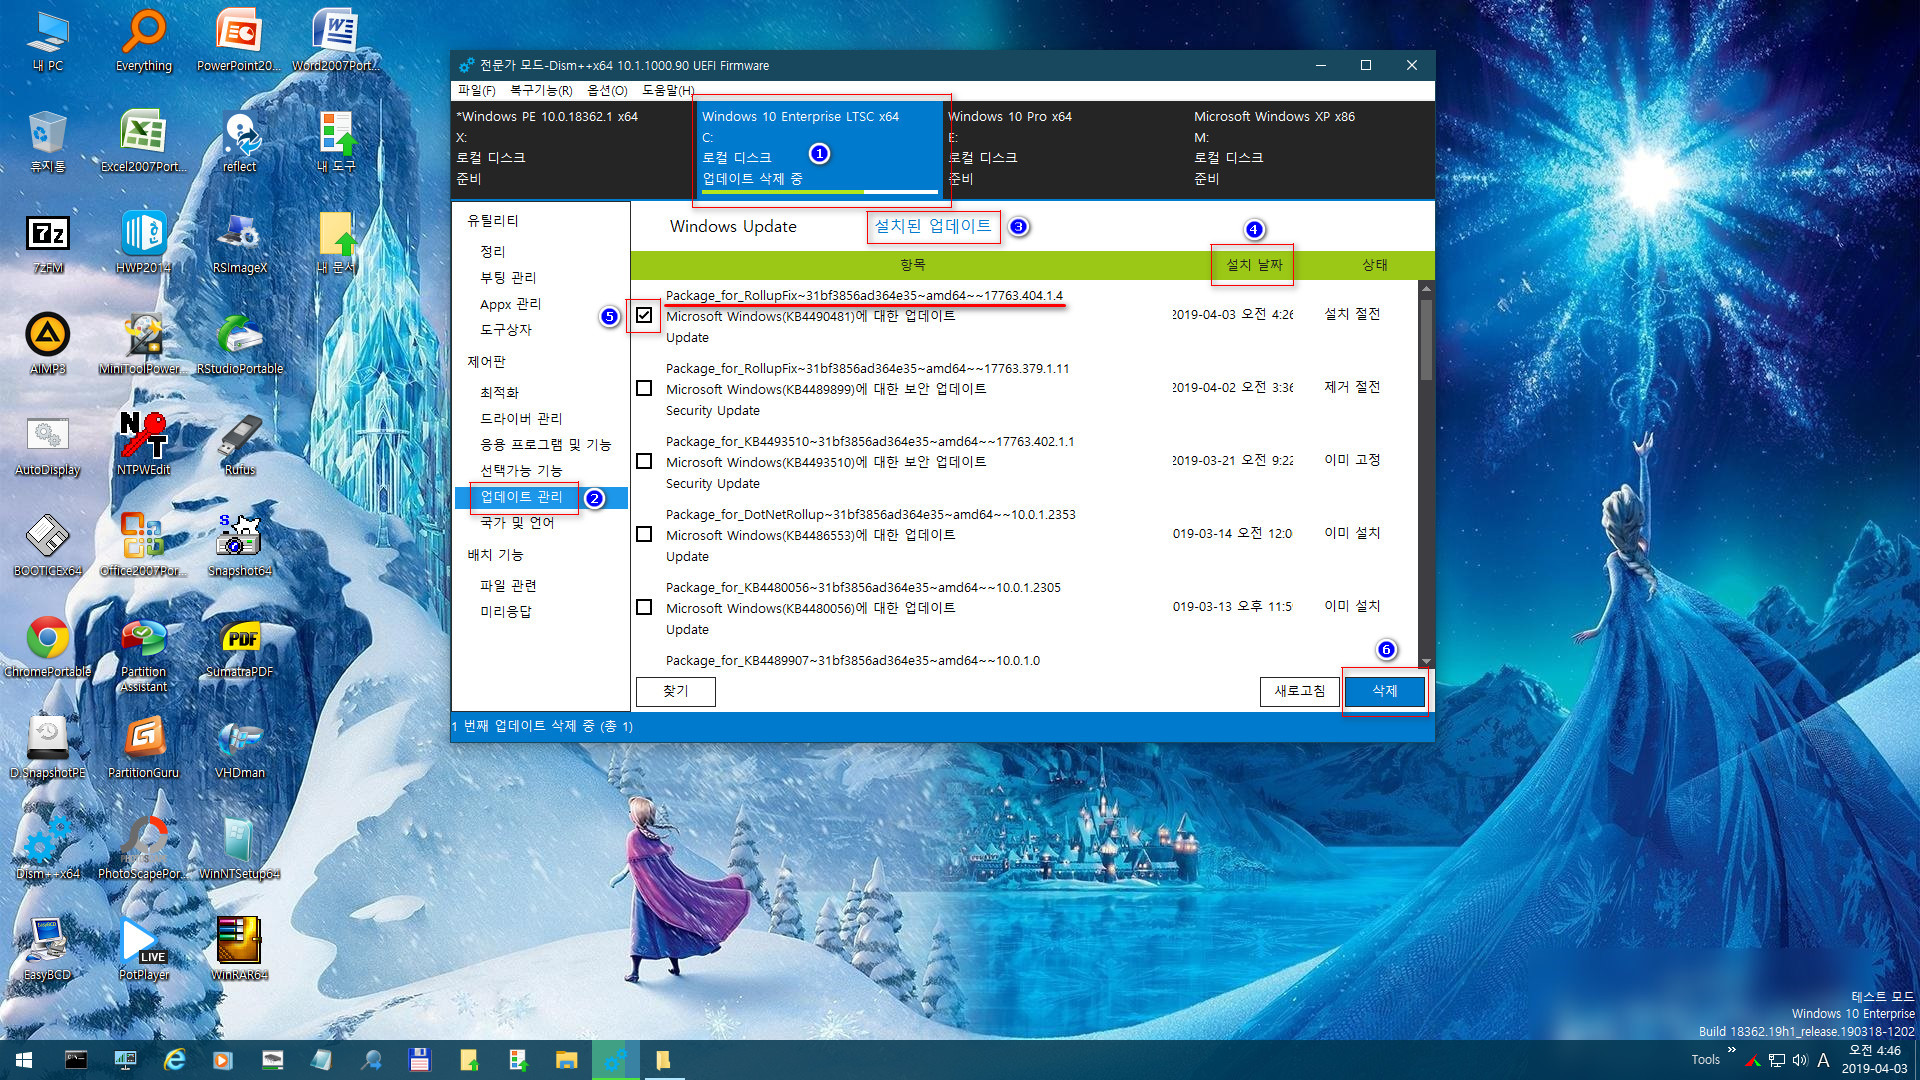Launch PotPlayer desktop shortcut
This screenshot has height=1080, width=1920.
(144, 949)
